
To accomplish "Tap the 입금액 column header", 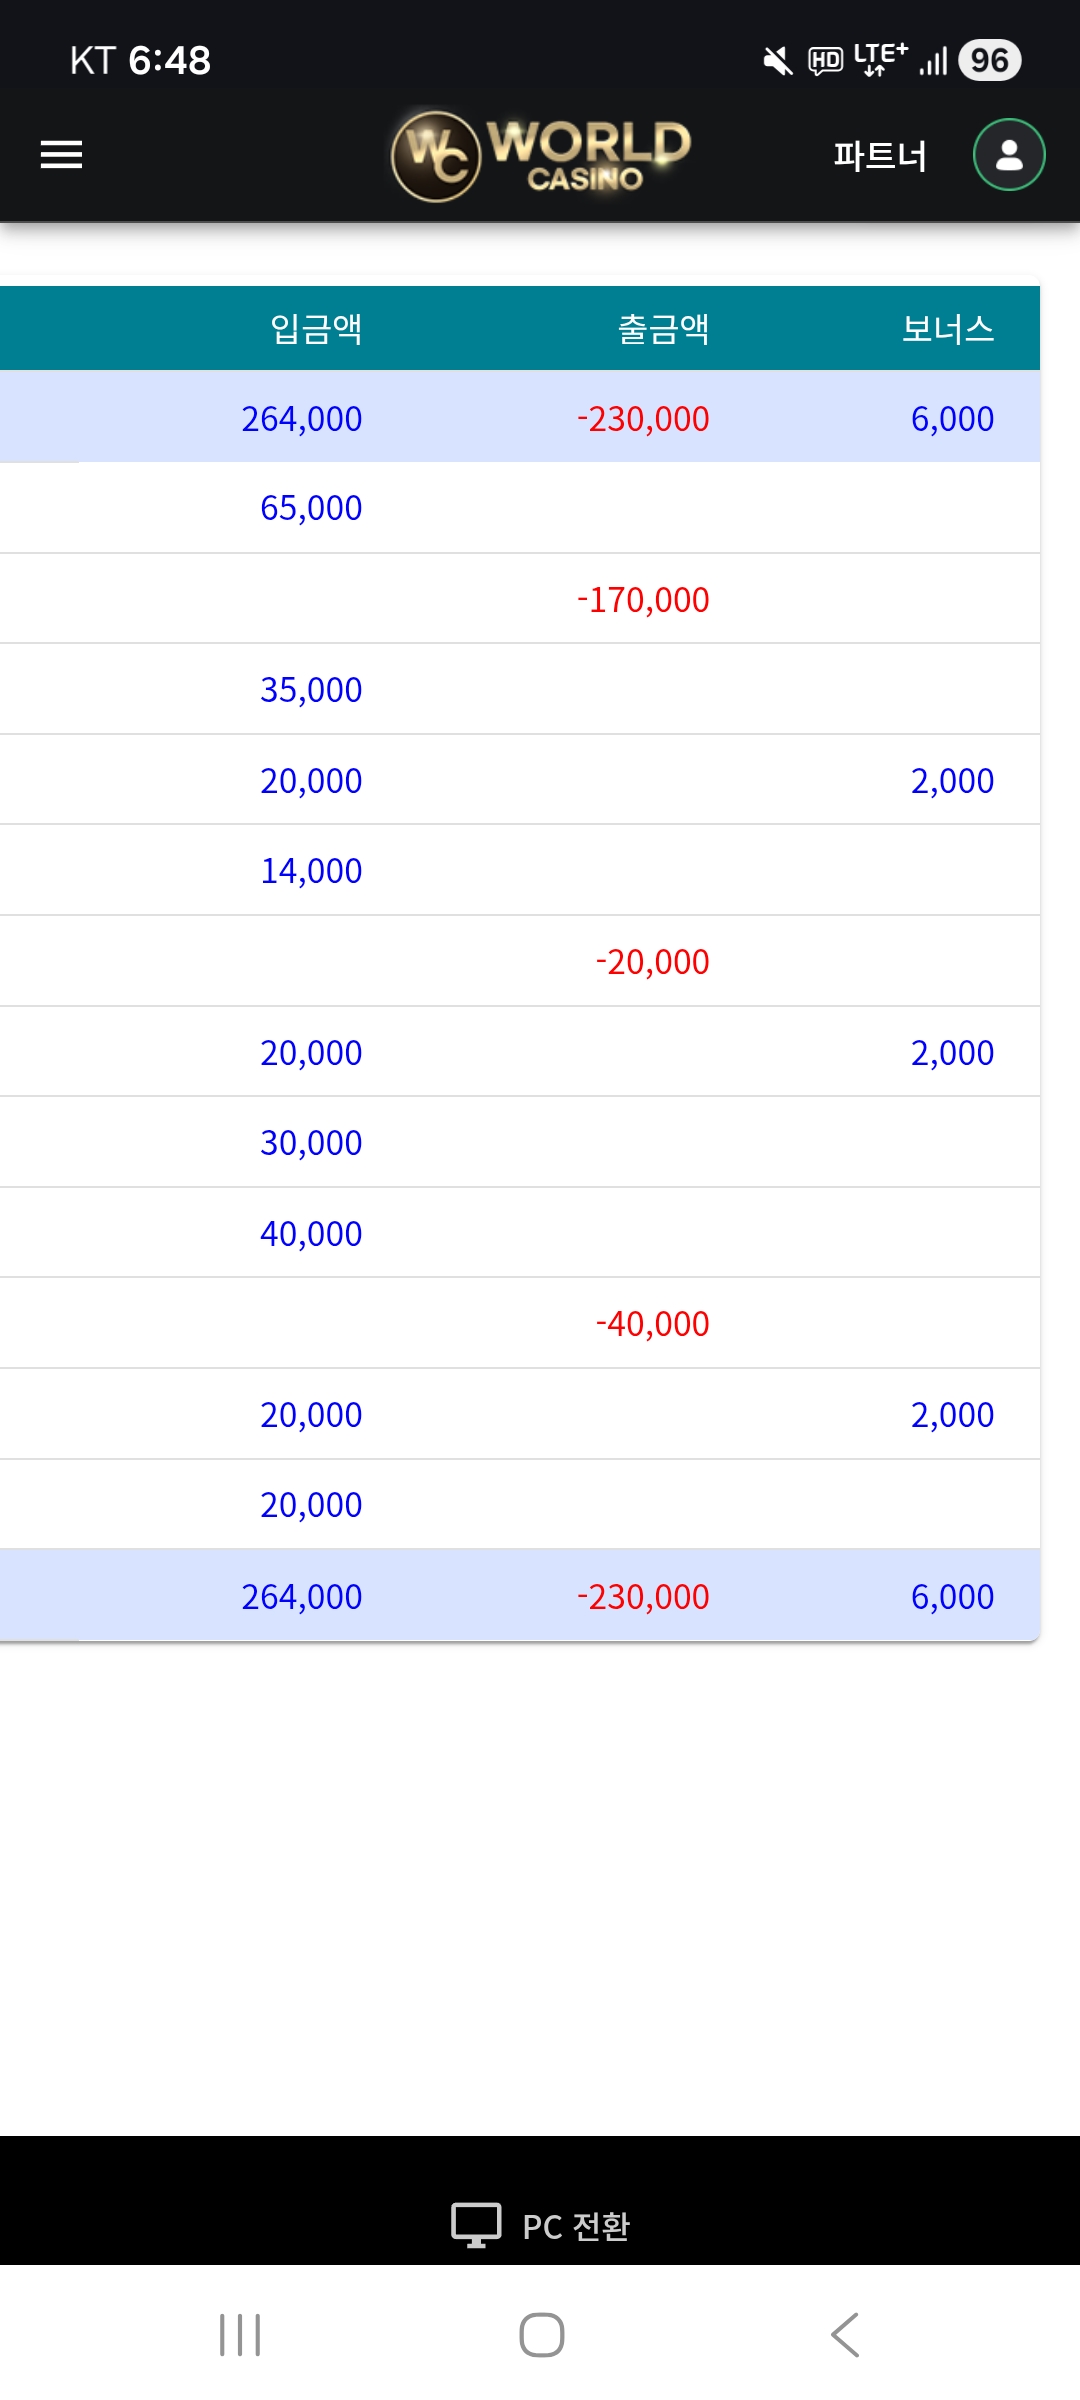I will [x=316, y=329].
